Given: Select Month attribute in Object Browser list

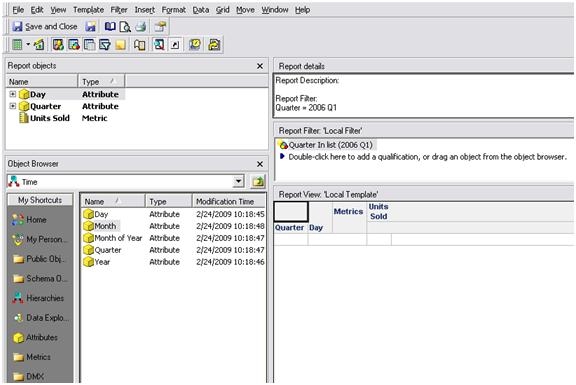Looking at the screenshot, I should pos(100,226).
